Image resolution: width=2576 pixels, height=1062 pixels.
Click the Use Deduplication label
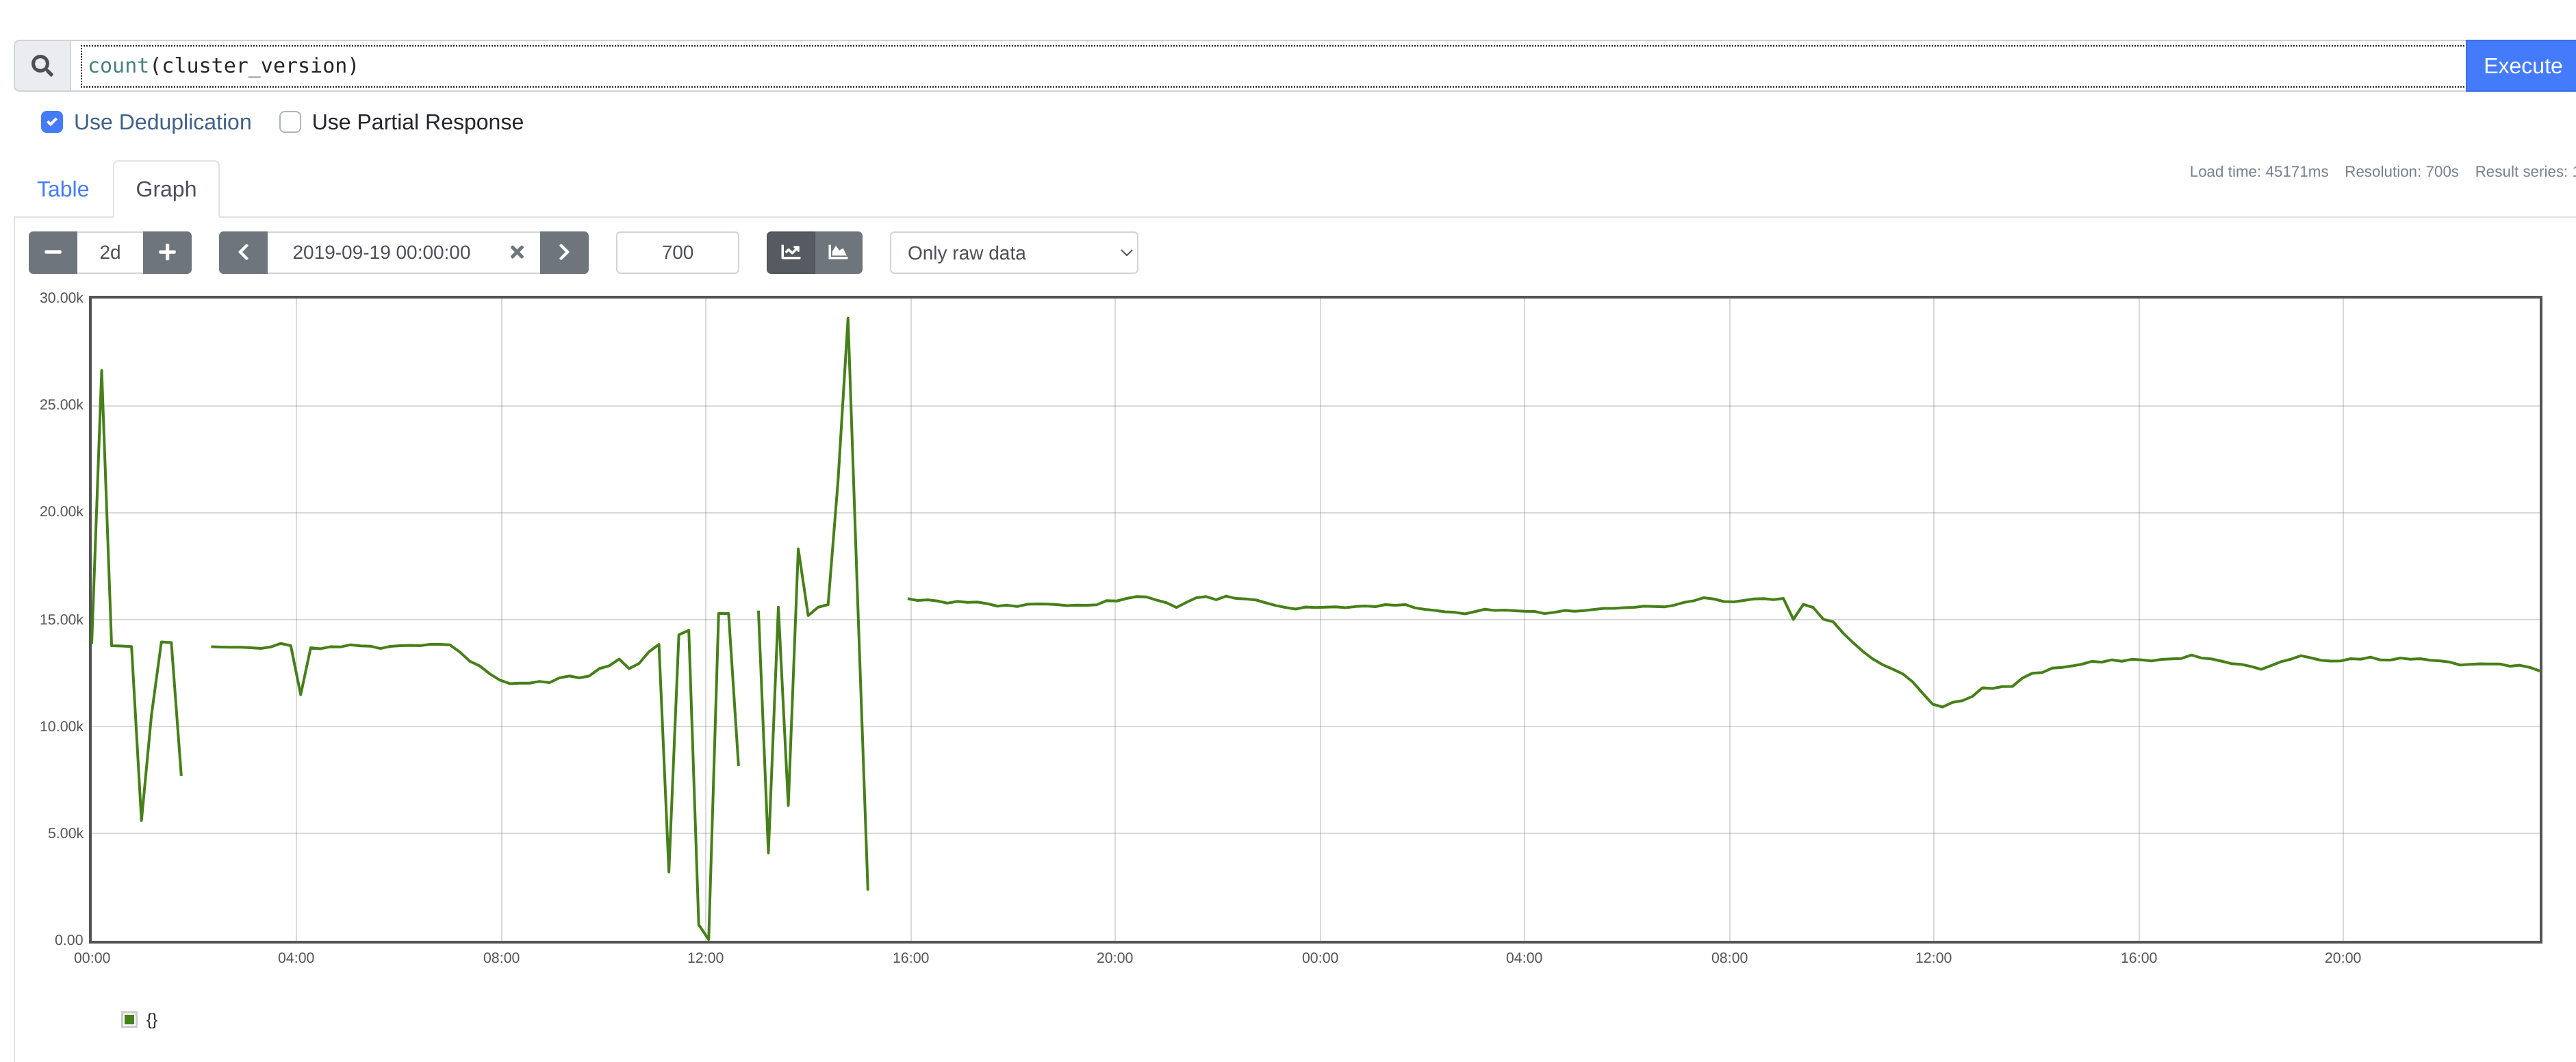pos(163,121)
